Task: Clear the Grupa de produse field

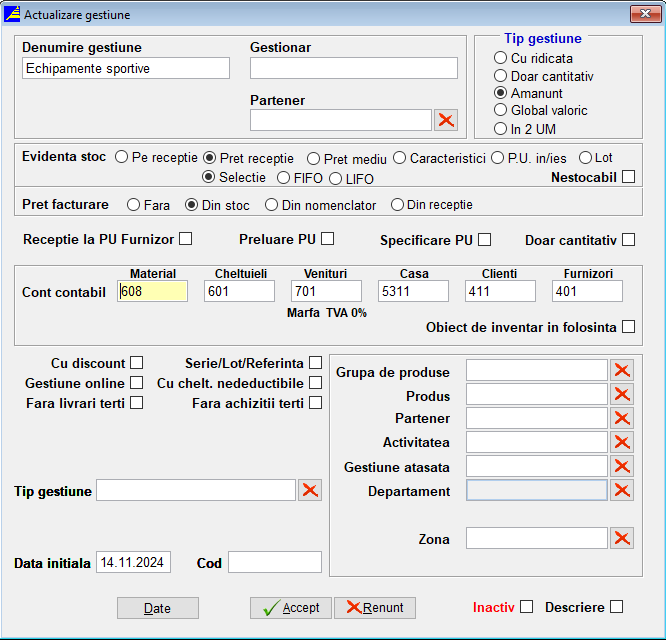Action: click(622, 371)
